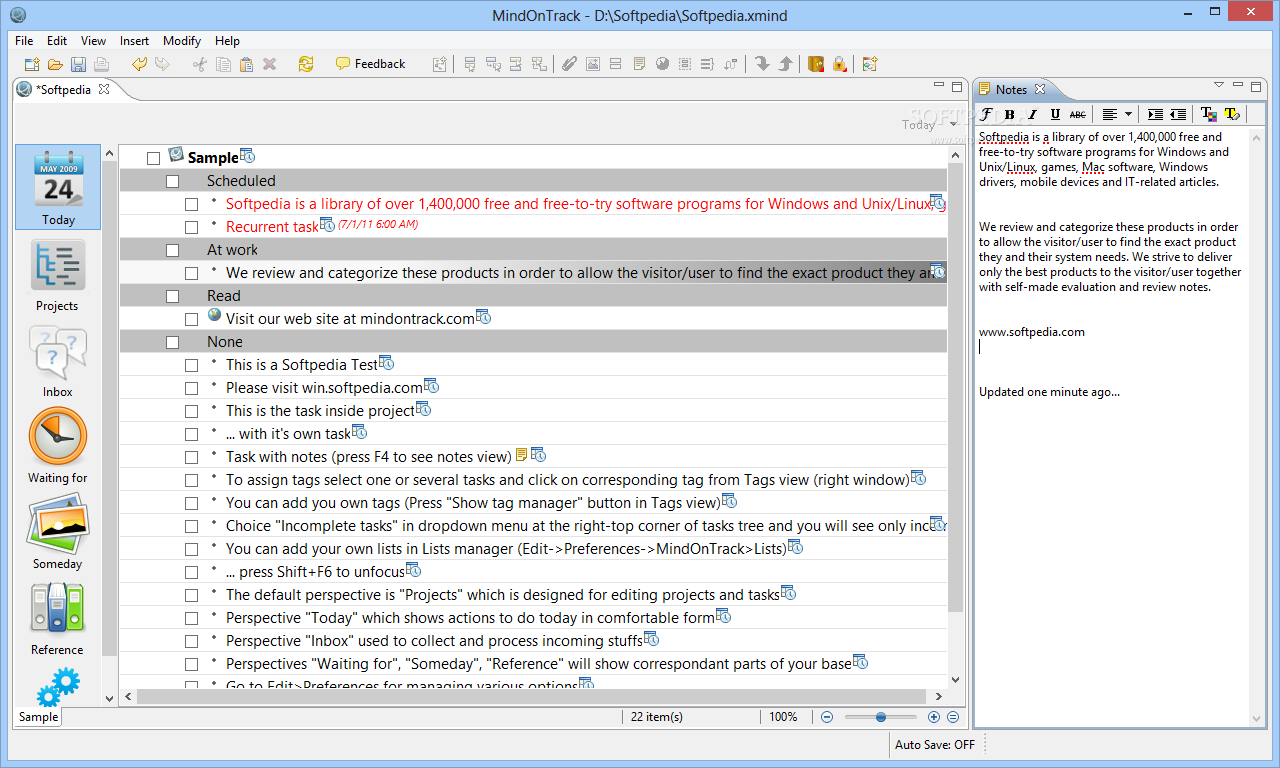The image size is (1280, 768).
Task: Toggle Bold in the Notes toolbar
Action: [x=1010, y=114]
